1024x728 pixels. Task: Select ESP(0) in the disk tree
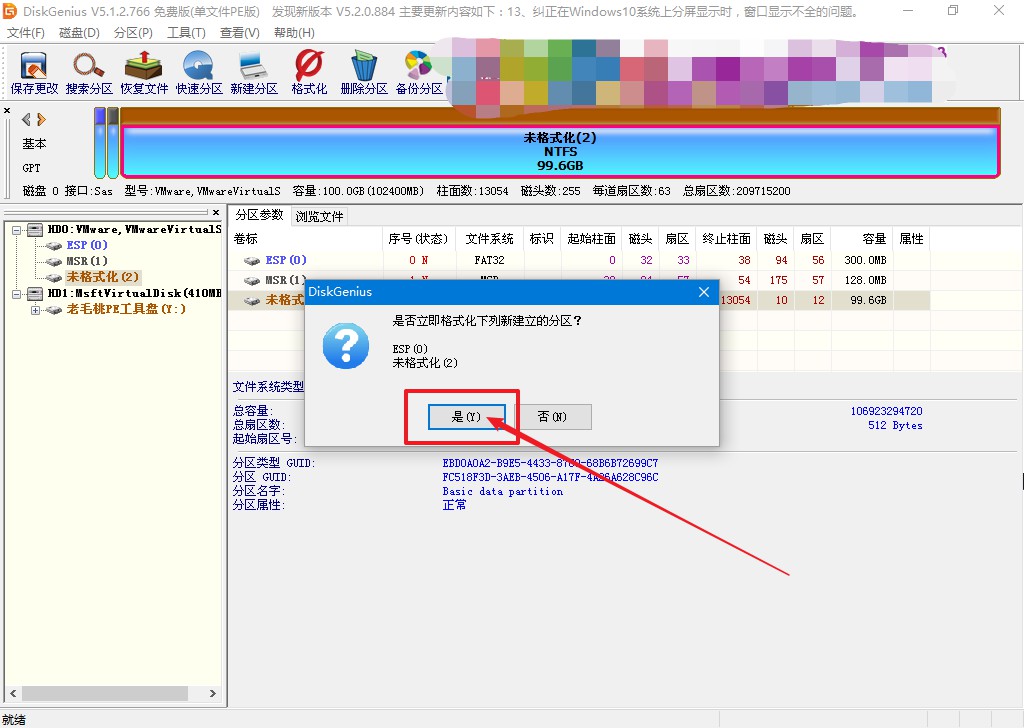(87, 245)
